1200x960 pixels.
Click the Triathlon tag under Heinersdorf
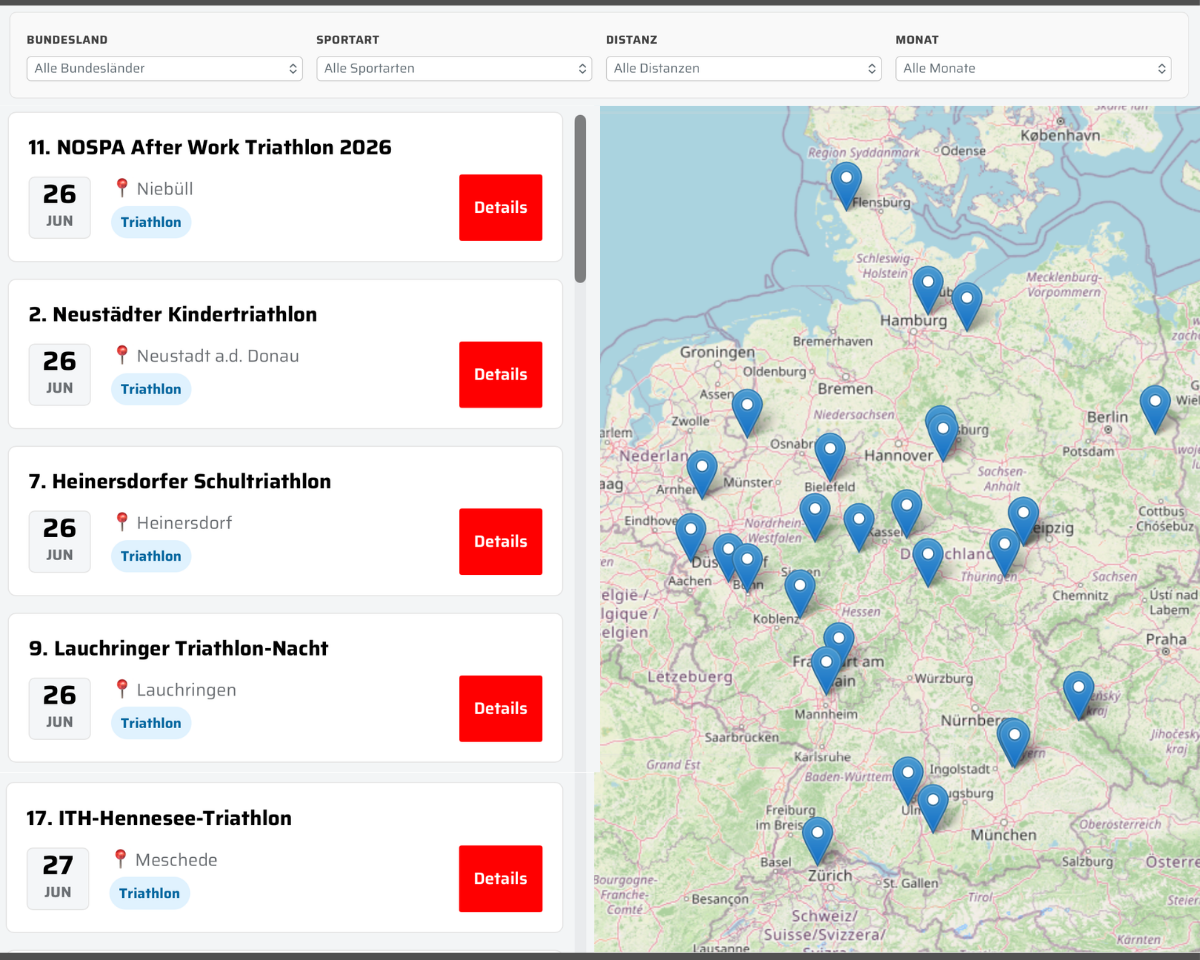tap(151, 556)
